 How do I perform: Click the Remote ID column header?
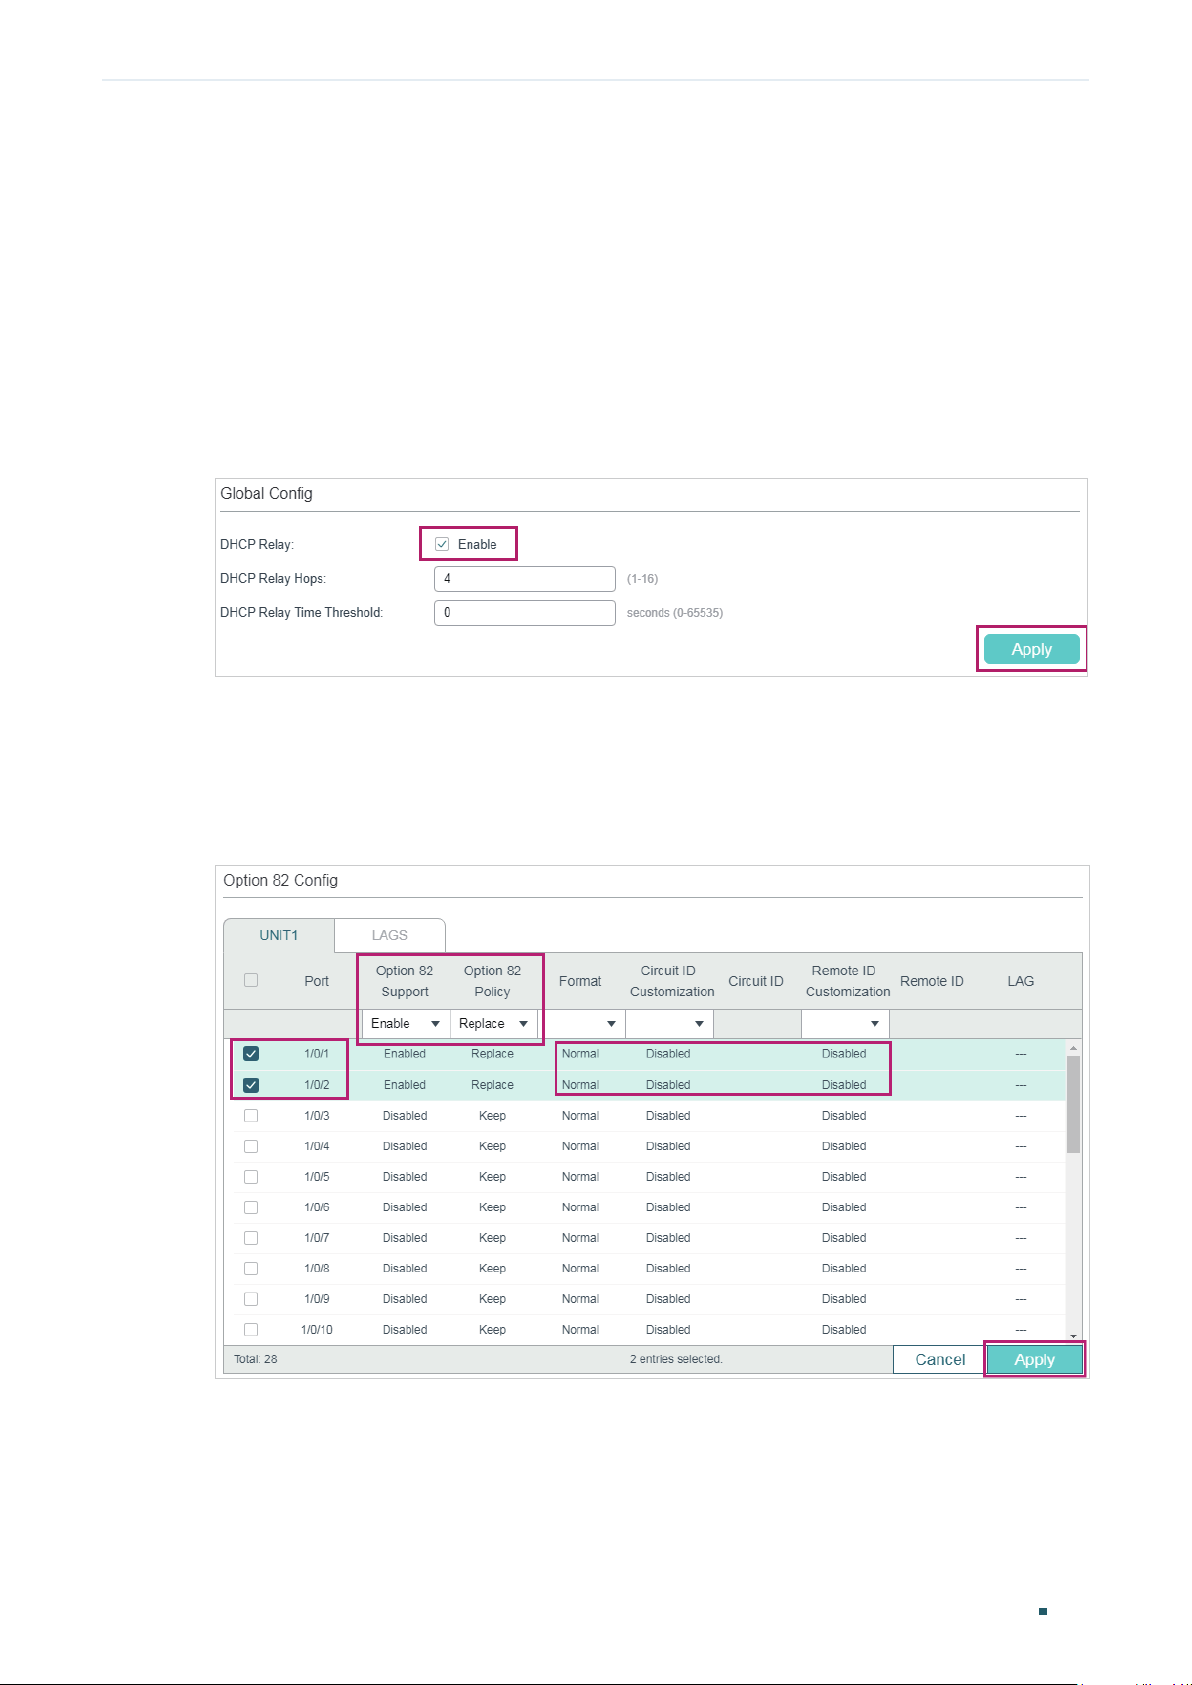(x=932, y=981)
